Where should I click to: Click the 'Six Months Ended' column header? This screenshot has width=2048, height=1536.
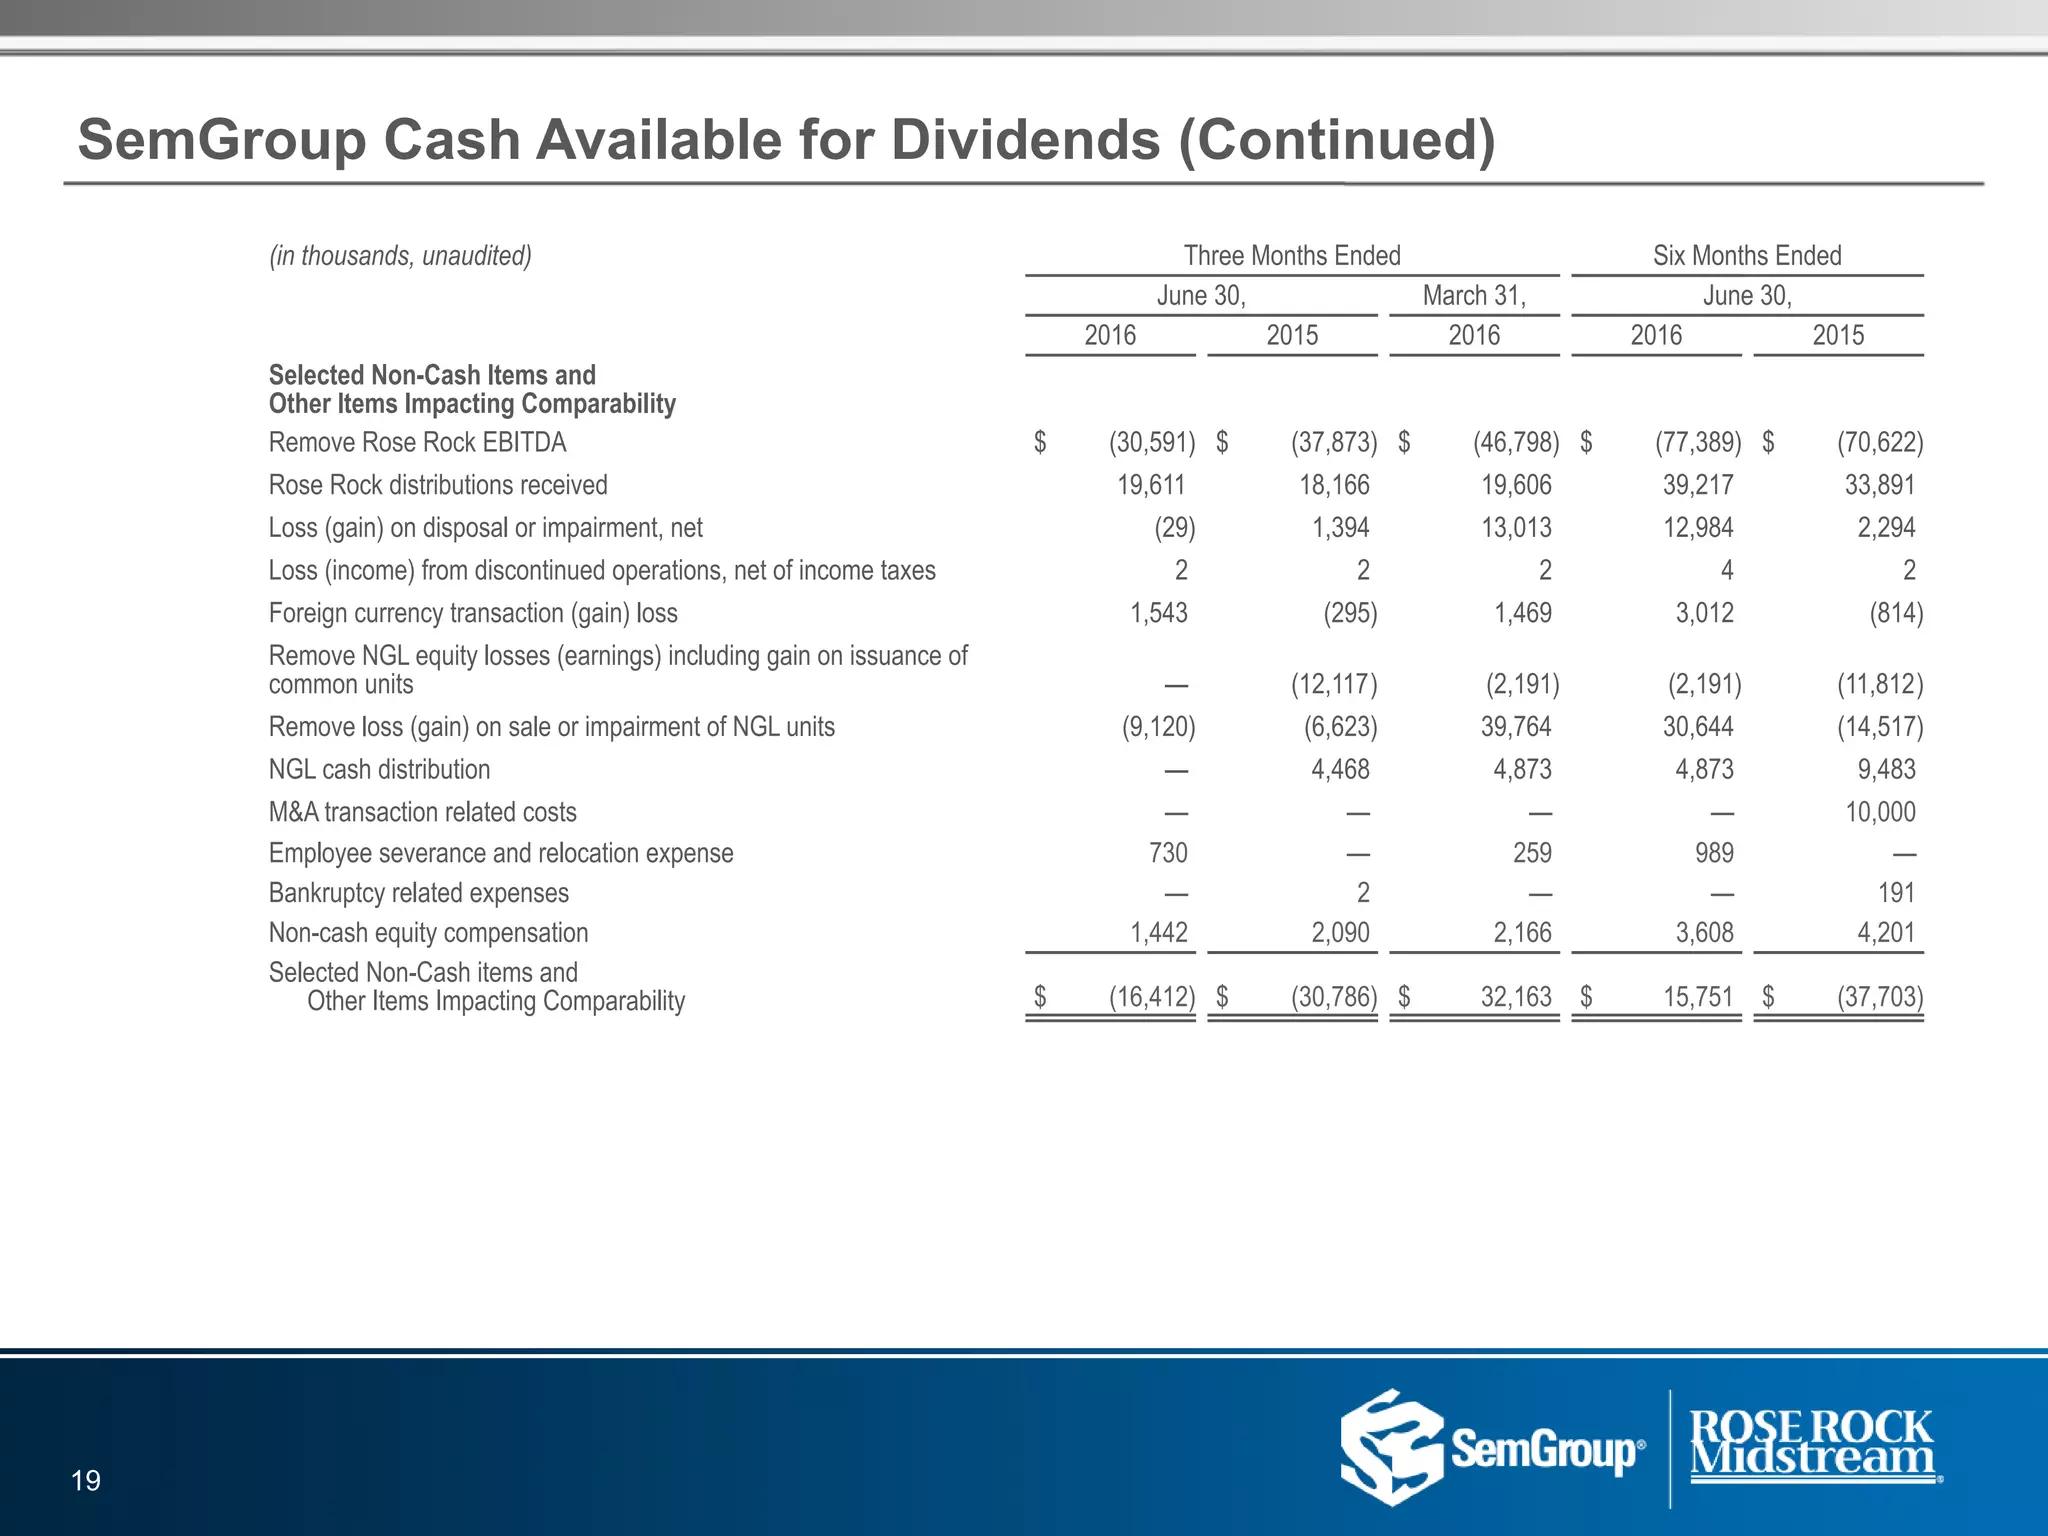click(1747, 256)
